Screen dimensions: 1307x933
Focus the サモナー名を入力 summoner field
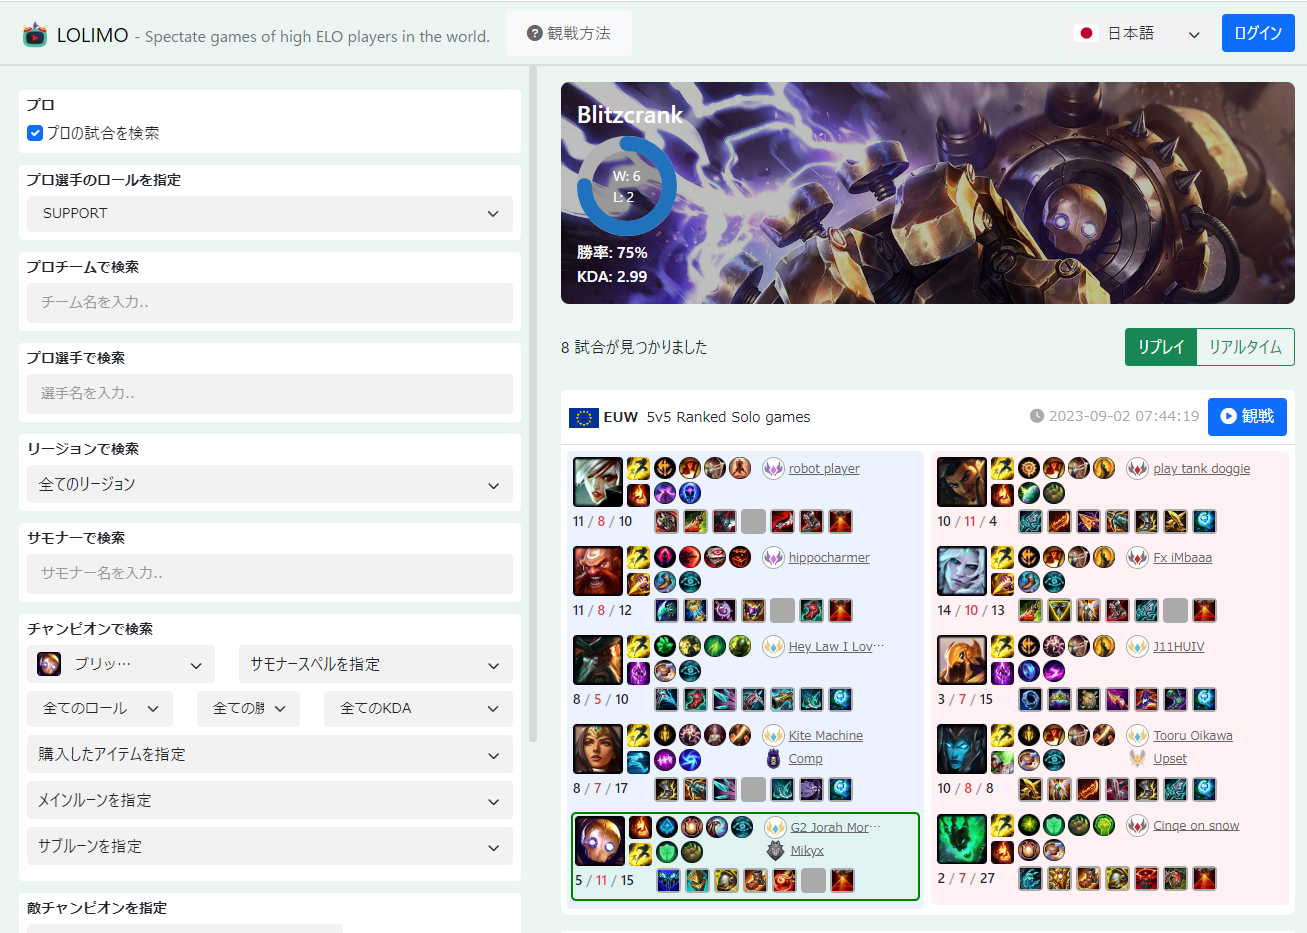coord(270,573)
